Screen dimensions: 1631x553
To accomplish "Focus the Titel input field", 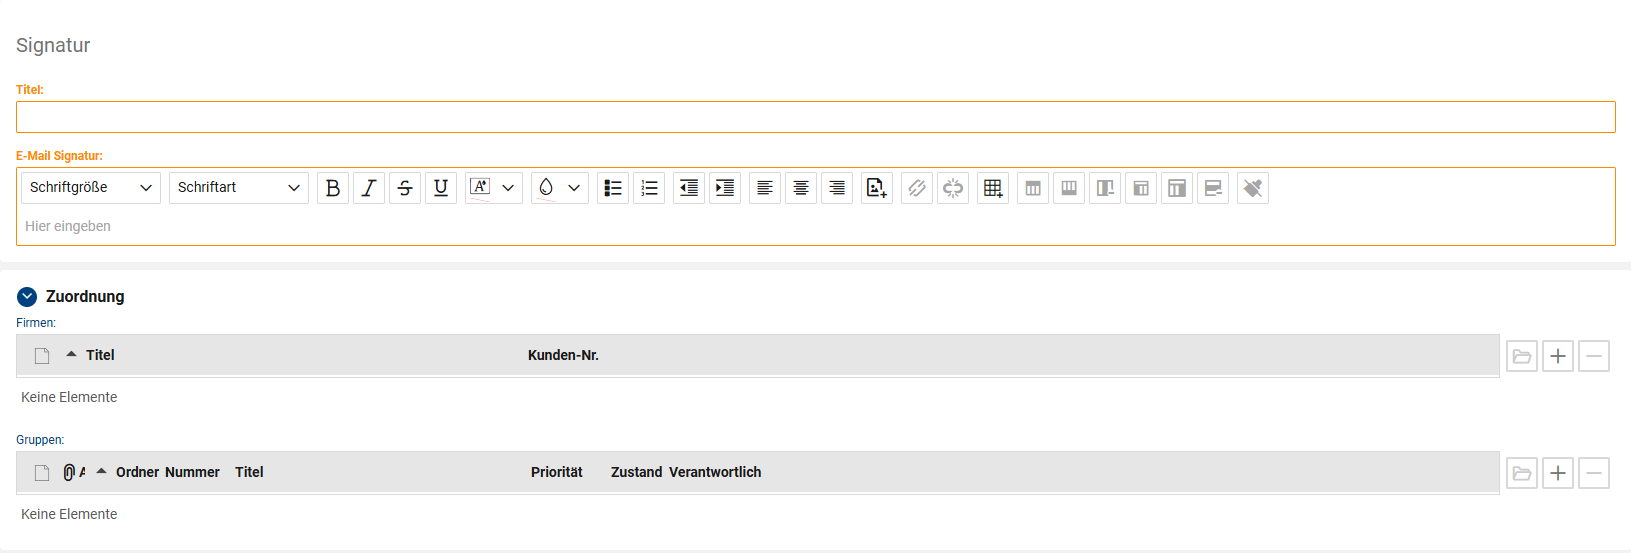I will pyautogui.click(x=816, y=117).
